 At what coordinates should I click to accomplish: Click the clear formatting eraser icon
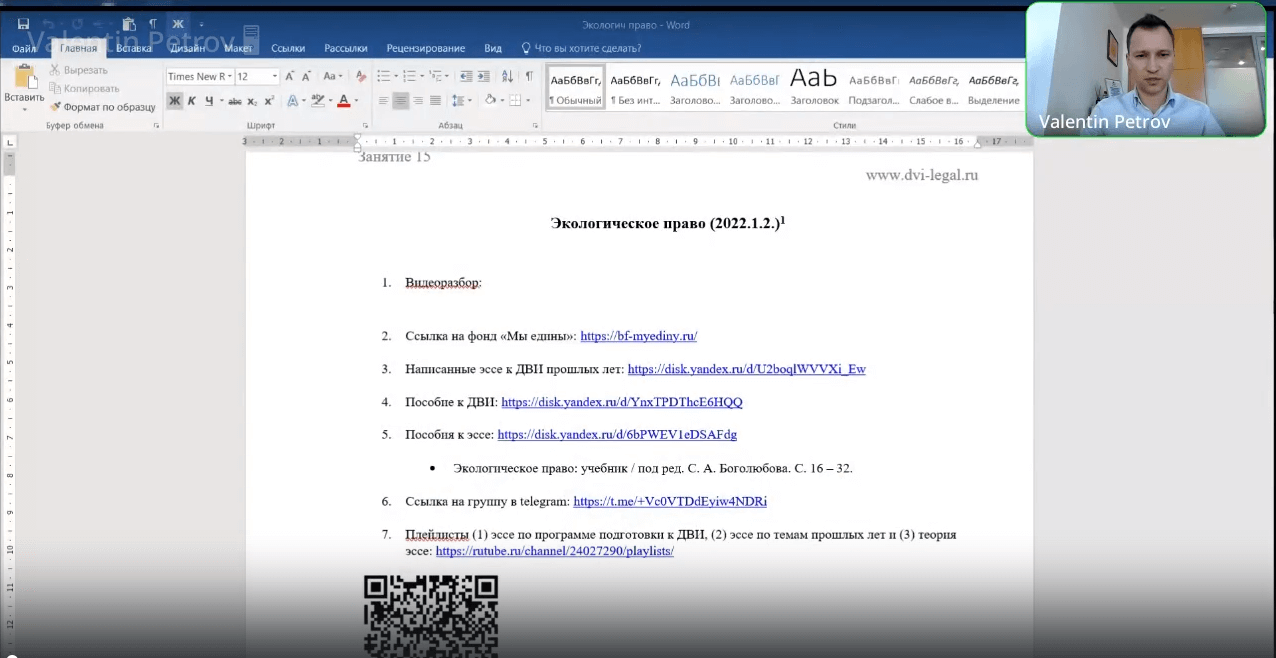coord(359,75)
